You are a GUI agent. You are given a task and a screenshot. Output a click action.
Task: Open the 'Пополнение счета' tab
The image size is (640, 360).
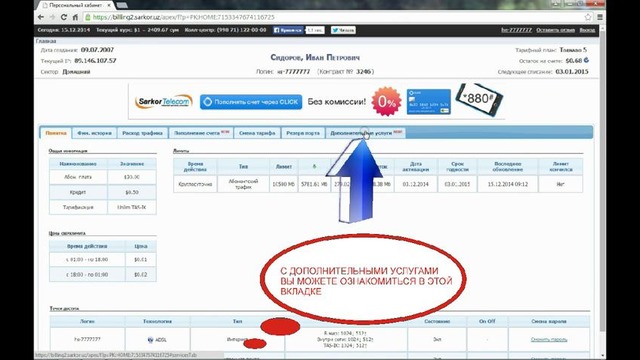point(201,133)
